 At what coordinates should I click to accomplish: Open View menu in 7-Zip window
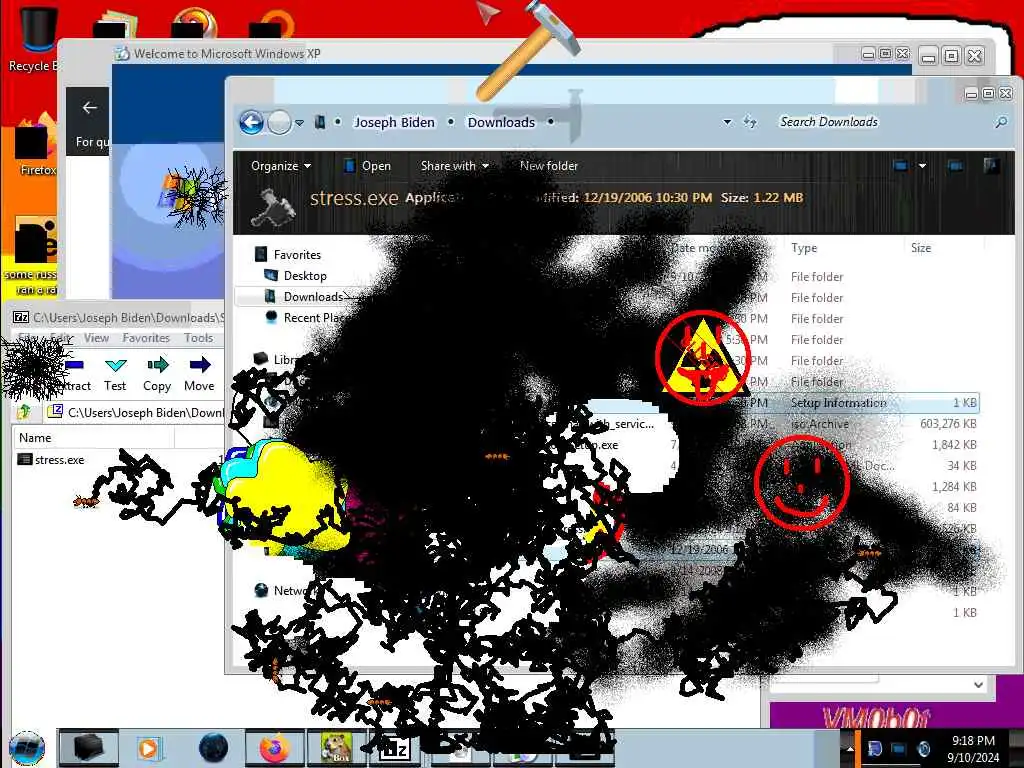point(96,338)
